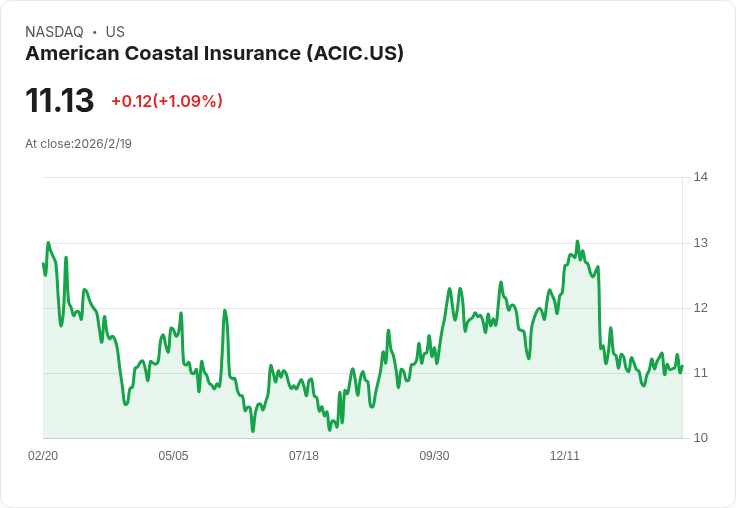Click the 09/30 date on the x-axis
736x508 pixels.
[434, 456]
